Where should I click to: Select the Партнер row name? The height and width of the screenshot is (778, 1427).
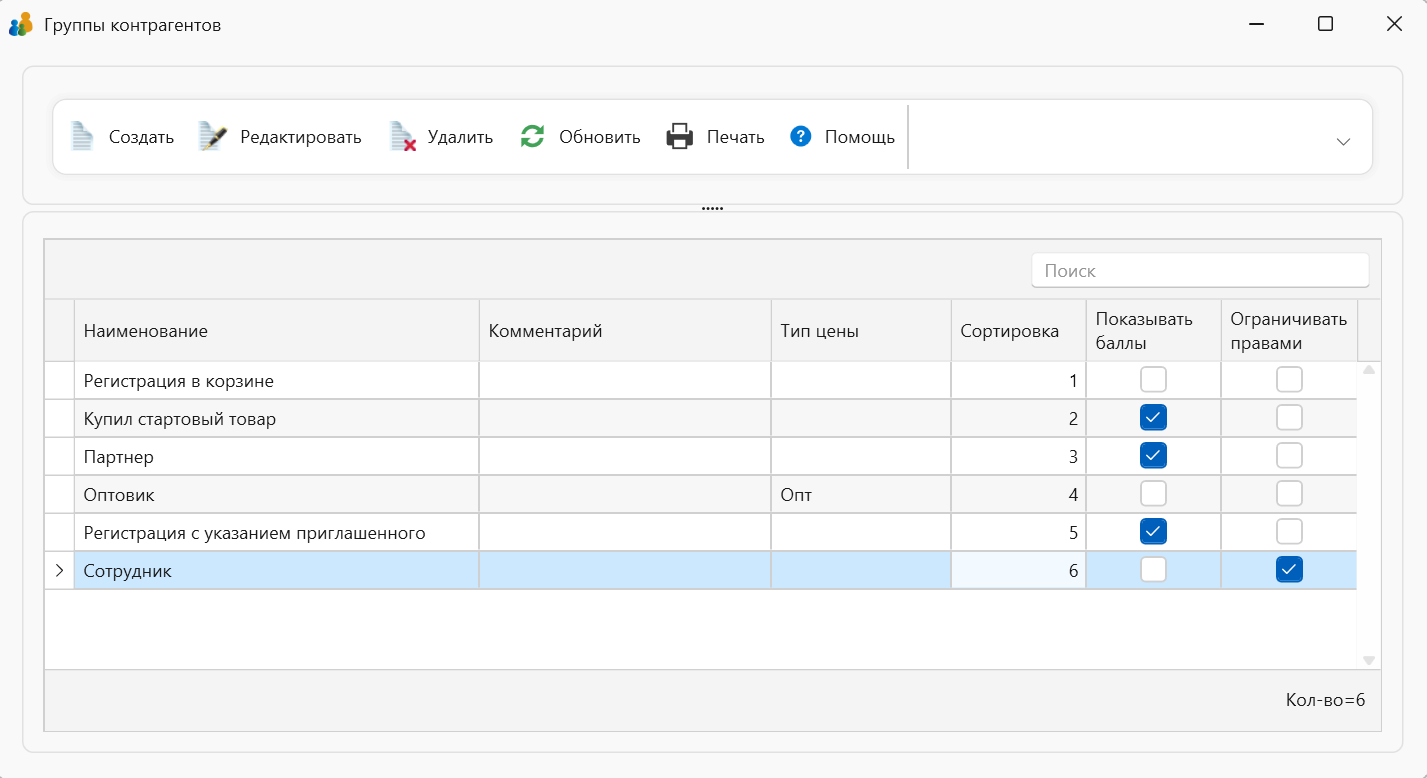click(x=119, y=457)
